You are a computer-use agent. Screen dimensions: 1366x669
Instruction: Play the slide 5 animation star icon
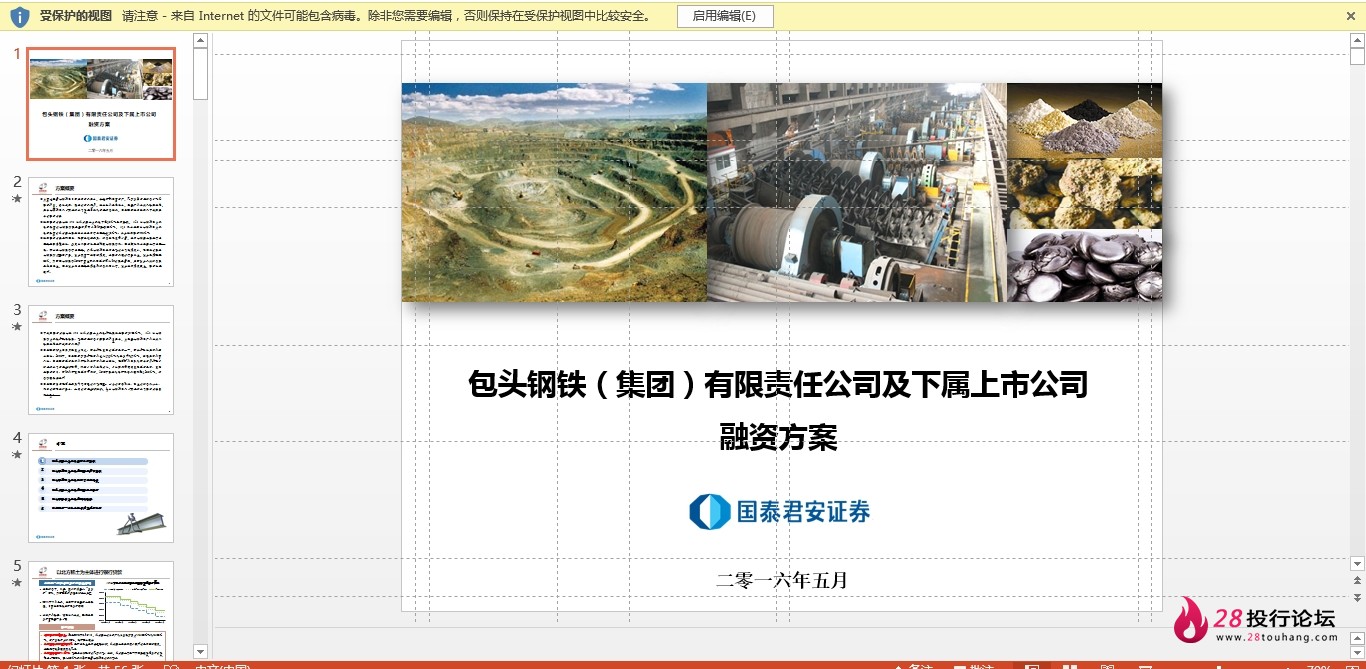(x=16, y=582)
